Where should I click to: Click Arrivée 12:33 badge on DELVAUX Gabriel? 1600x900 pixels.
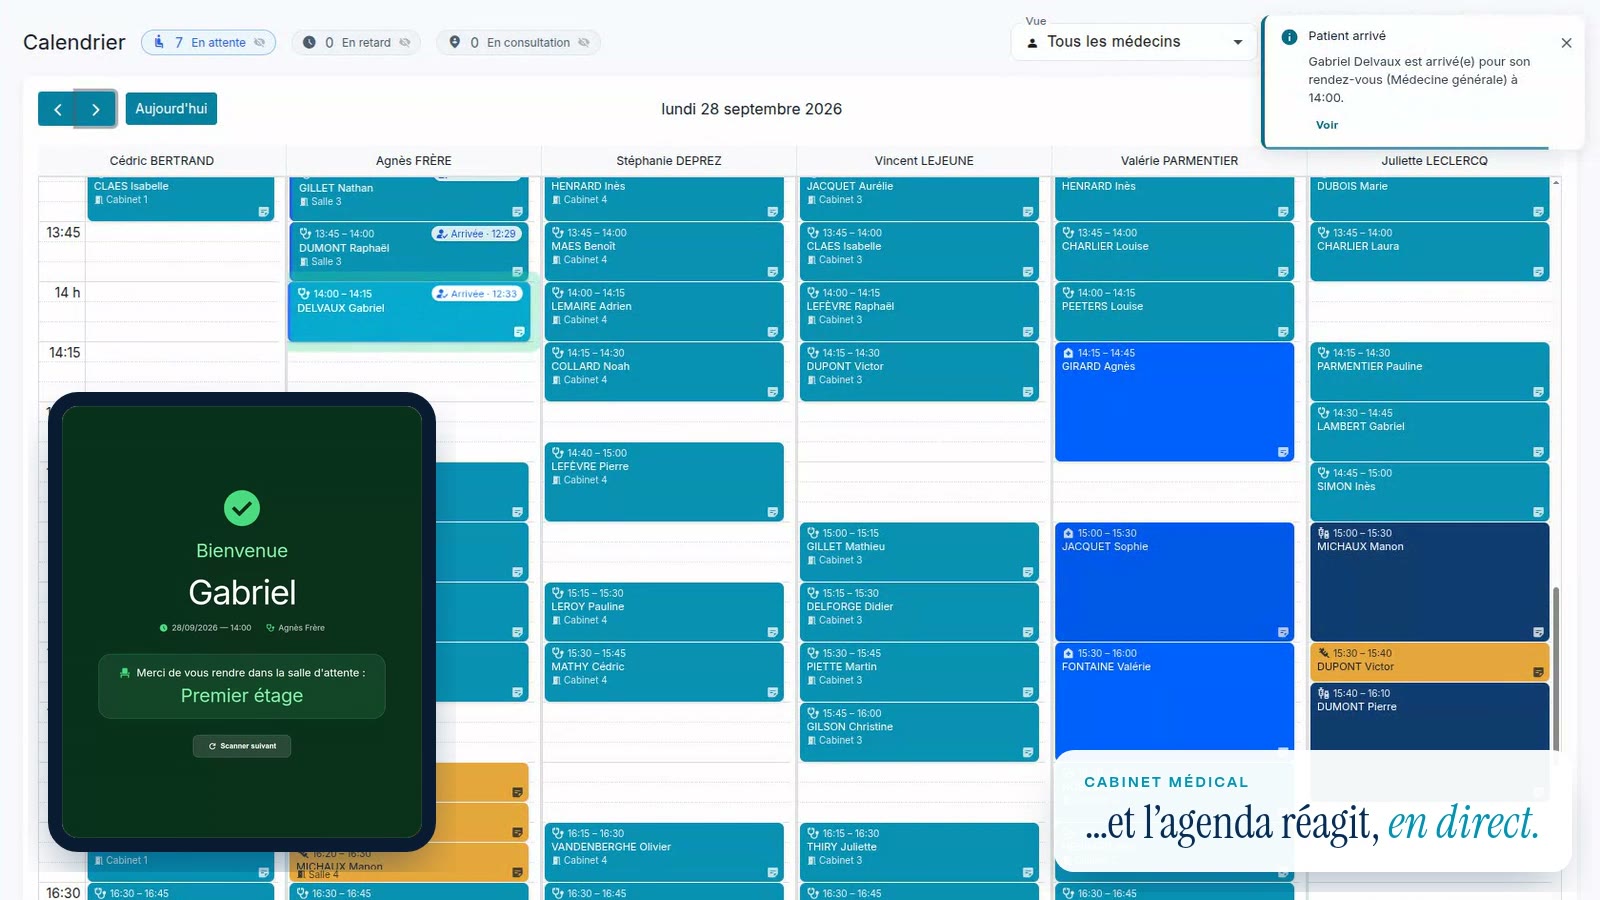[x=476, y=294]
